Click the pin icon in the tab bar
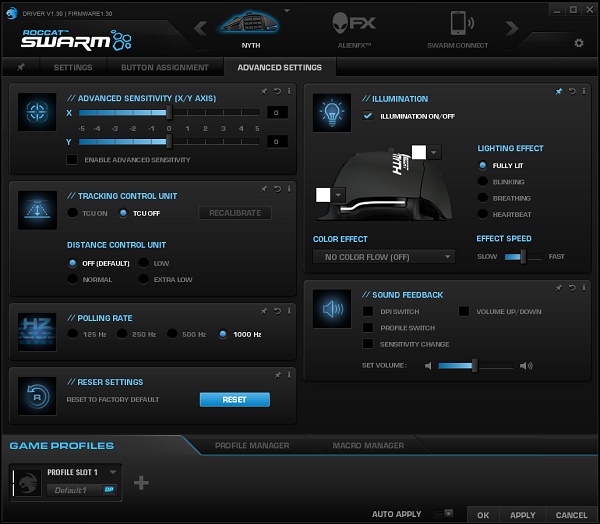The width and height of the screenshot is (600, 524). point(21,67)
